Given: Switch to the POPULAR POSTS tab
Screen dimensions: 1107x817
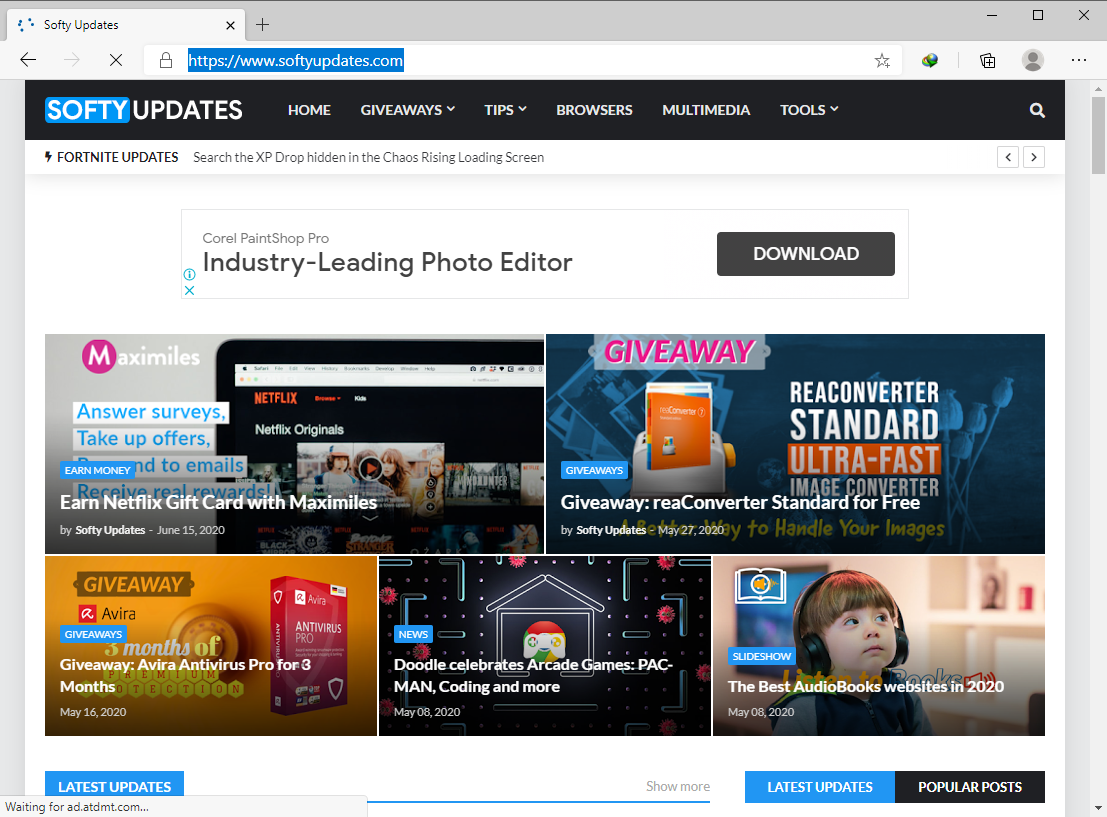Looking at the screenshot, I should point(970,787).
